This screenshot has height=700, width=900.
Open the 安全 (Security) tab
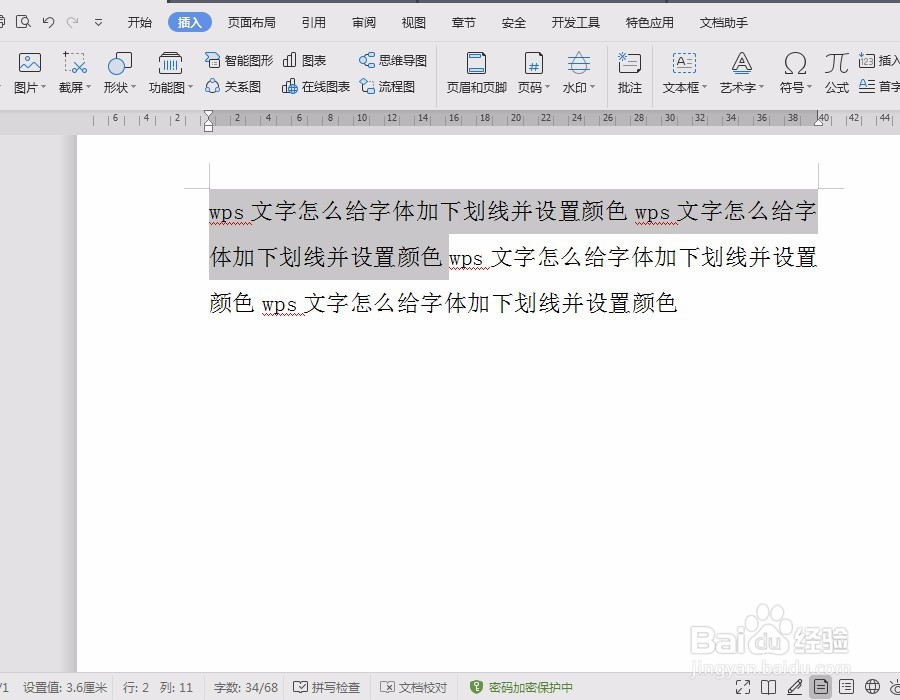(x=513, y=22)
